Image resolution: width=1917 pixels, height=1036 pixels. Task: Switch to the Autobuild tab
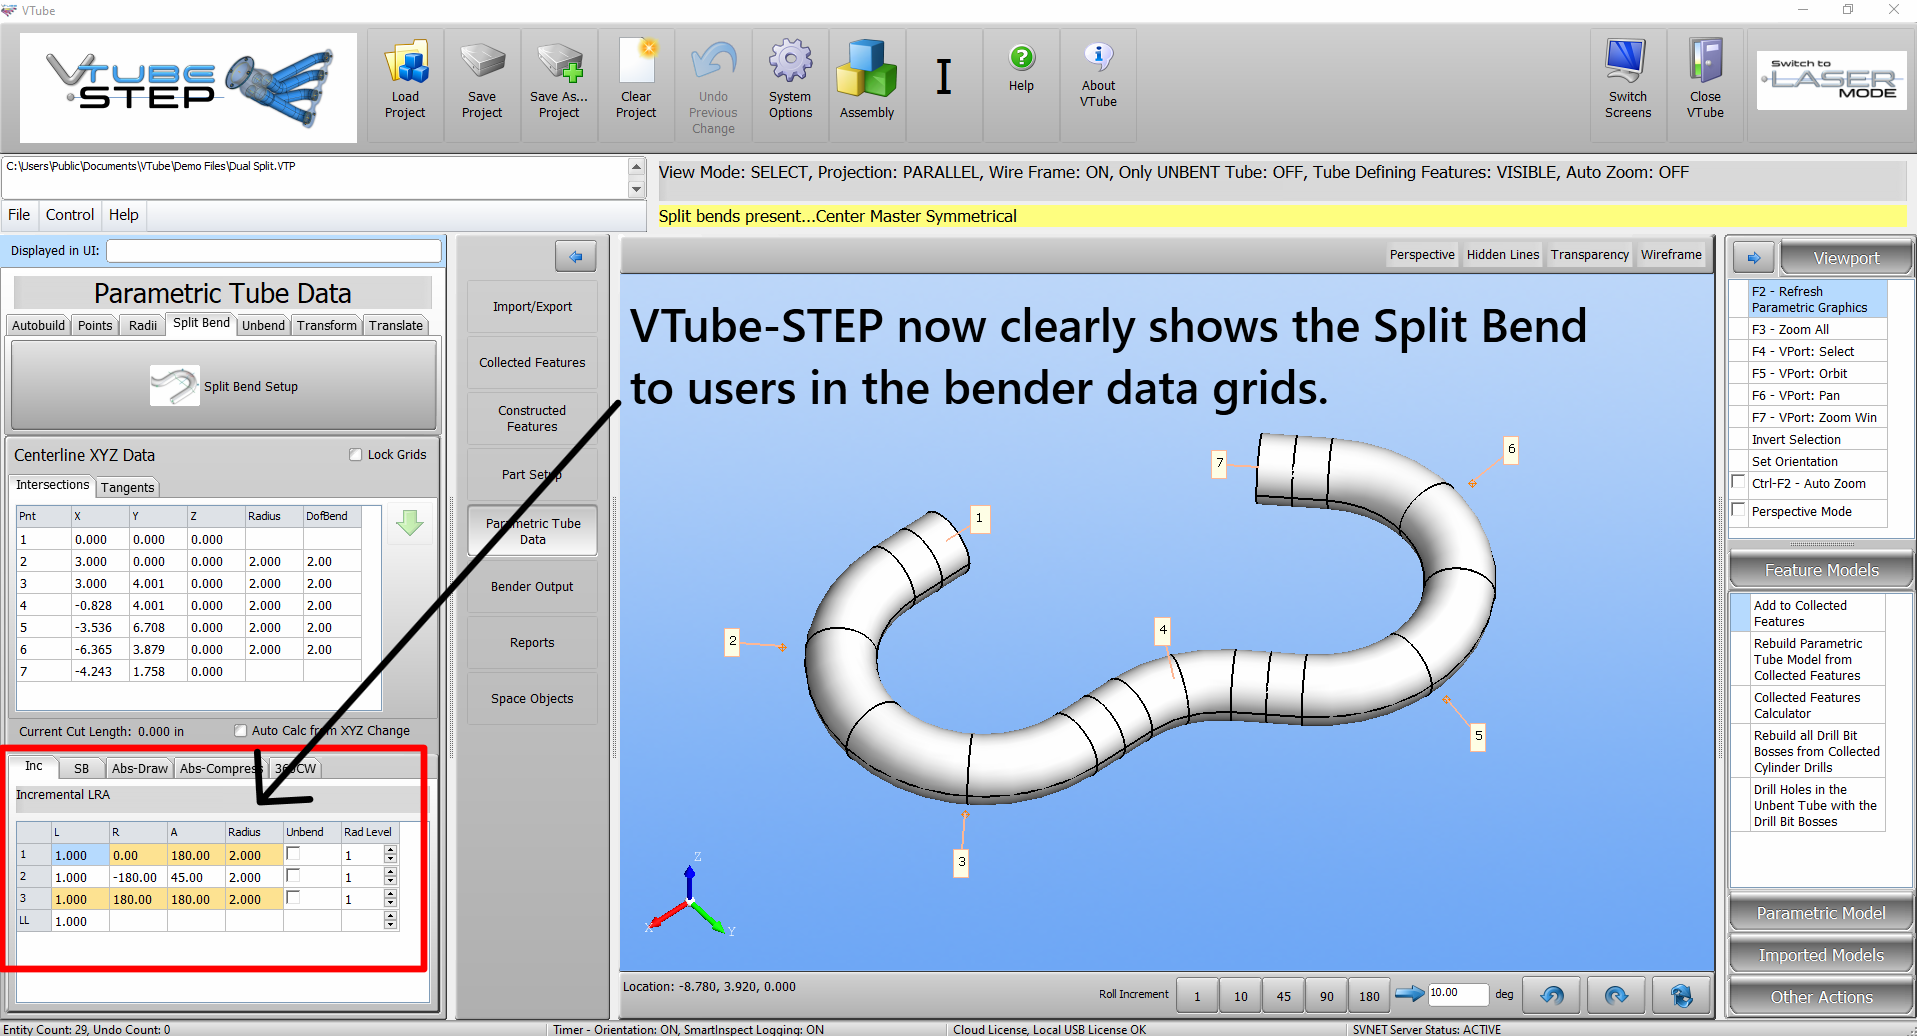[39, 325]
